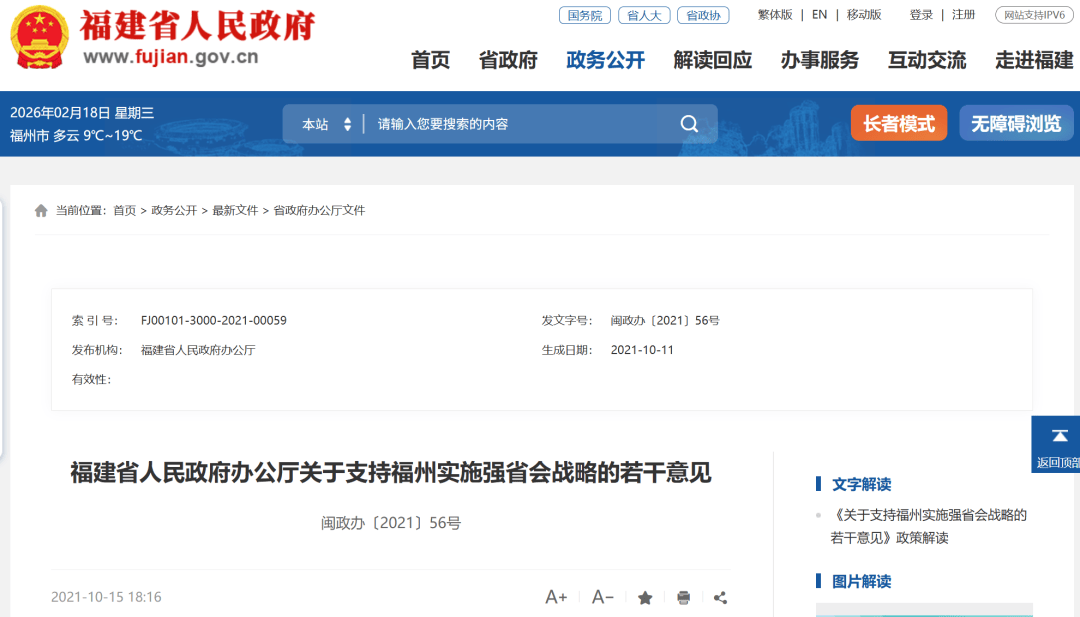Click the 最新文件 breadcrumb link
Image resolution: width=1080 pixels, height=617 pixels.
click(235, 211)
